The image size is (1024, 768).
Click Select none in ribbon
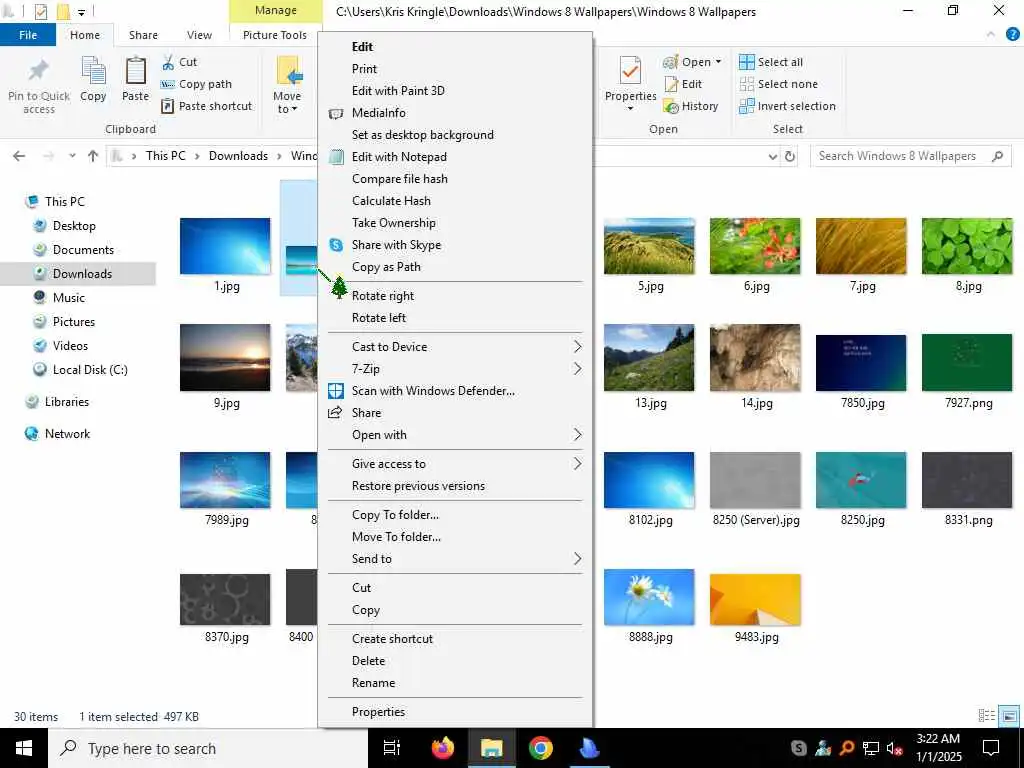pyautogui.click(x=778, y=84)
